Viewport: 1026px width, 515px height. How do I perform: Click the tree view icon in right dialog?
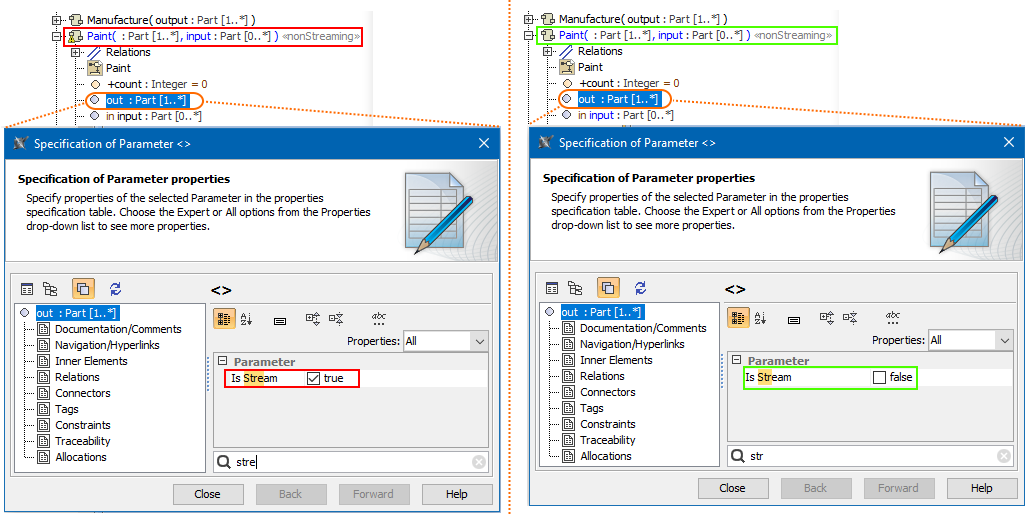click(575, 288)
